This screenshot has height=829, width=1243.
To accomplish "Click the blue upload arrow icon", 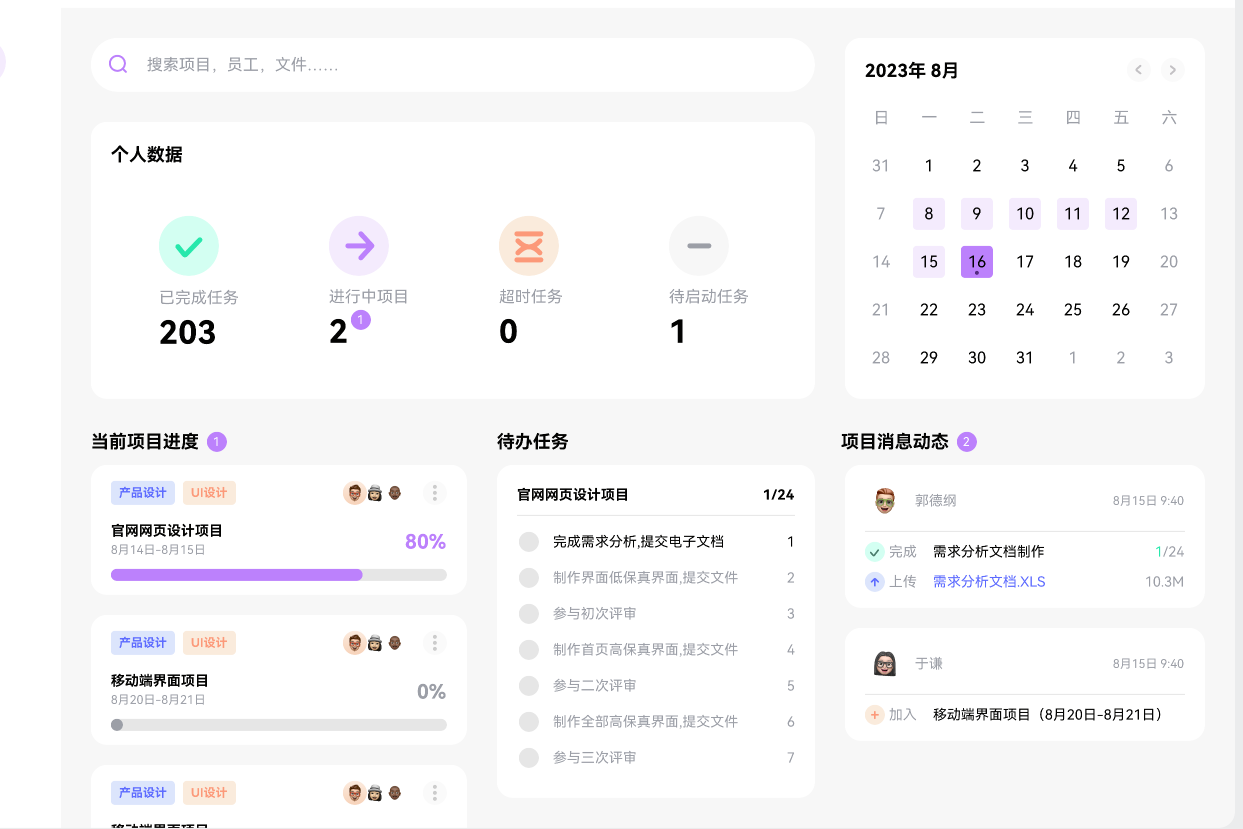I will coord(874,582).
